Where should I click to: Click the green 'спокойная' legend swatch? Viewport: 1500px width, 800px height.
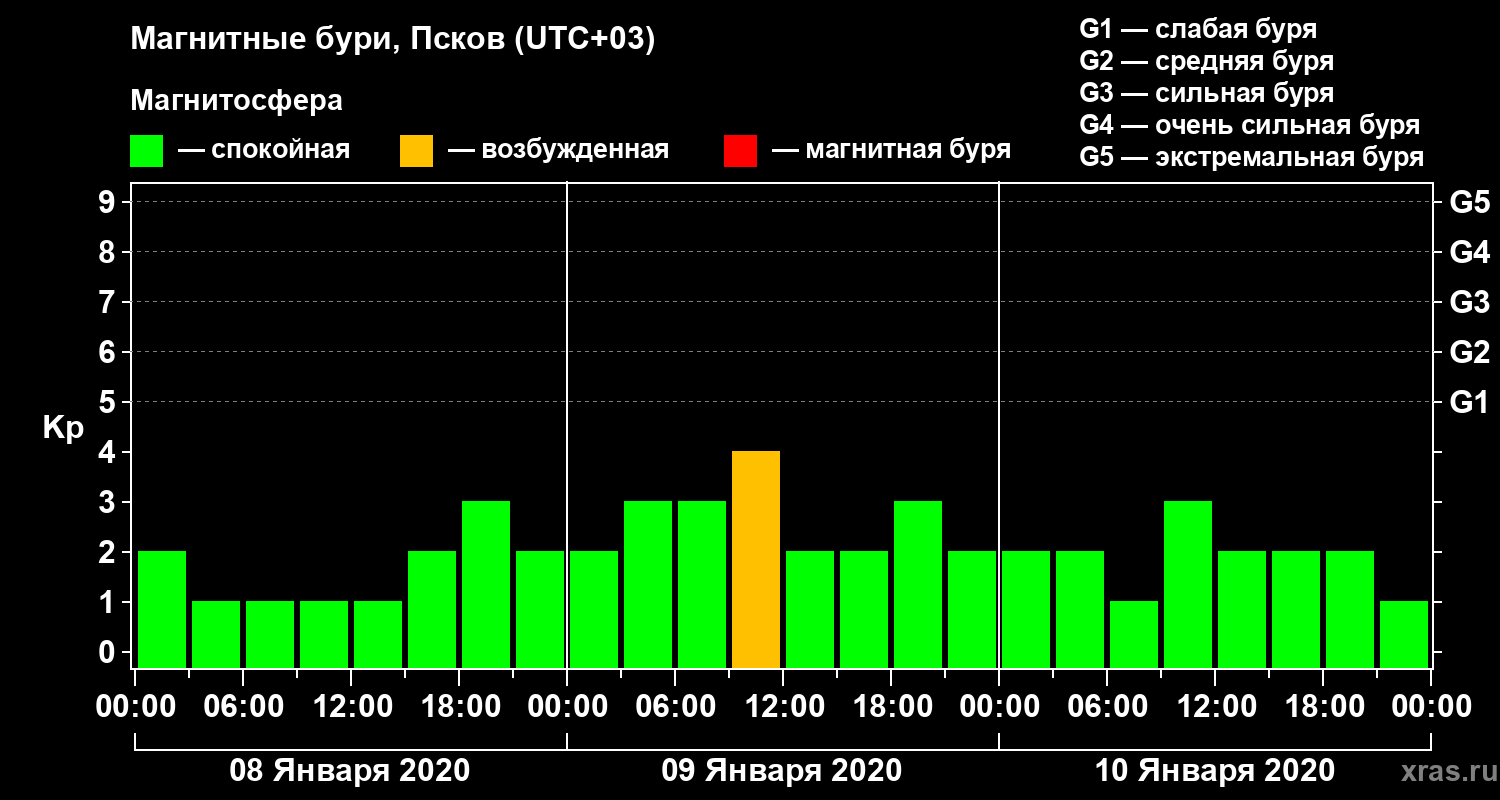pyautogui.click(x=146, y=151)
